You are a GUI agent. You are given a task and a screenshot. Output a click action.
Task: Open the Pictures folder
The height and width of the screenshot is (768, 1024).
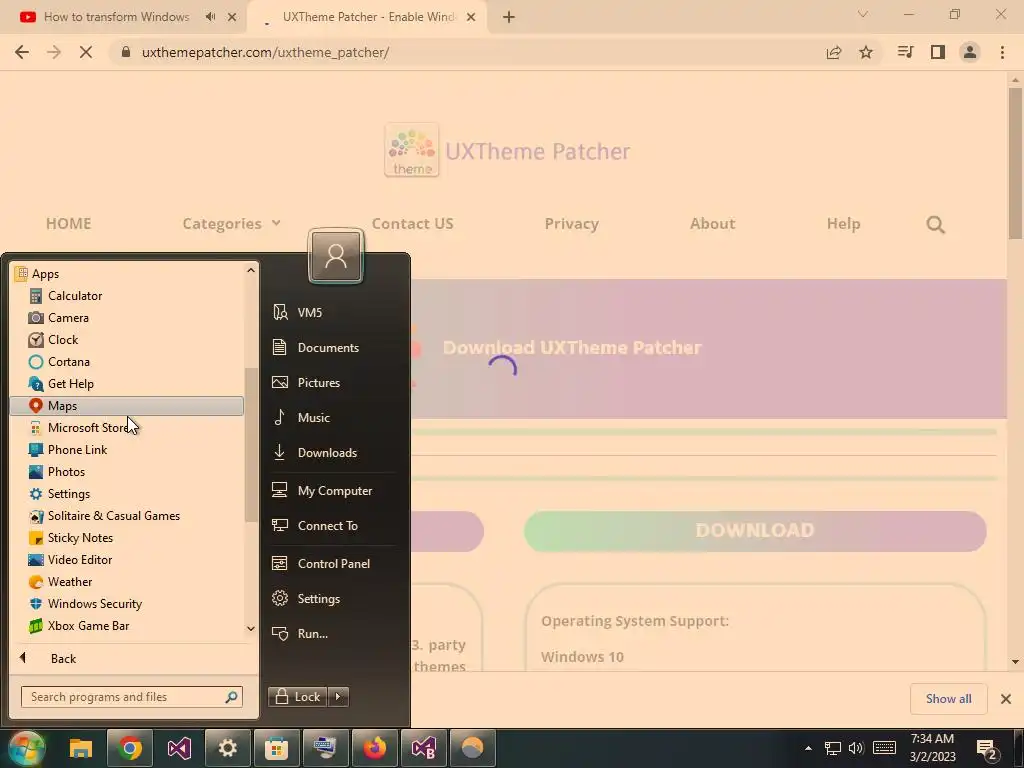pos(334,383)
